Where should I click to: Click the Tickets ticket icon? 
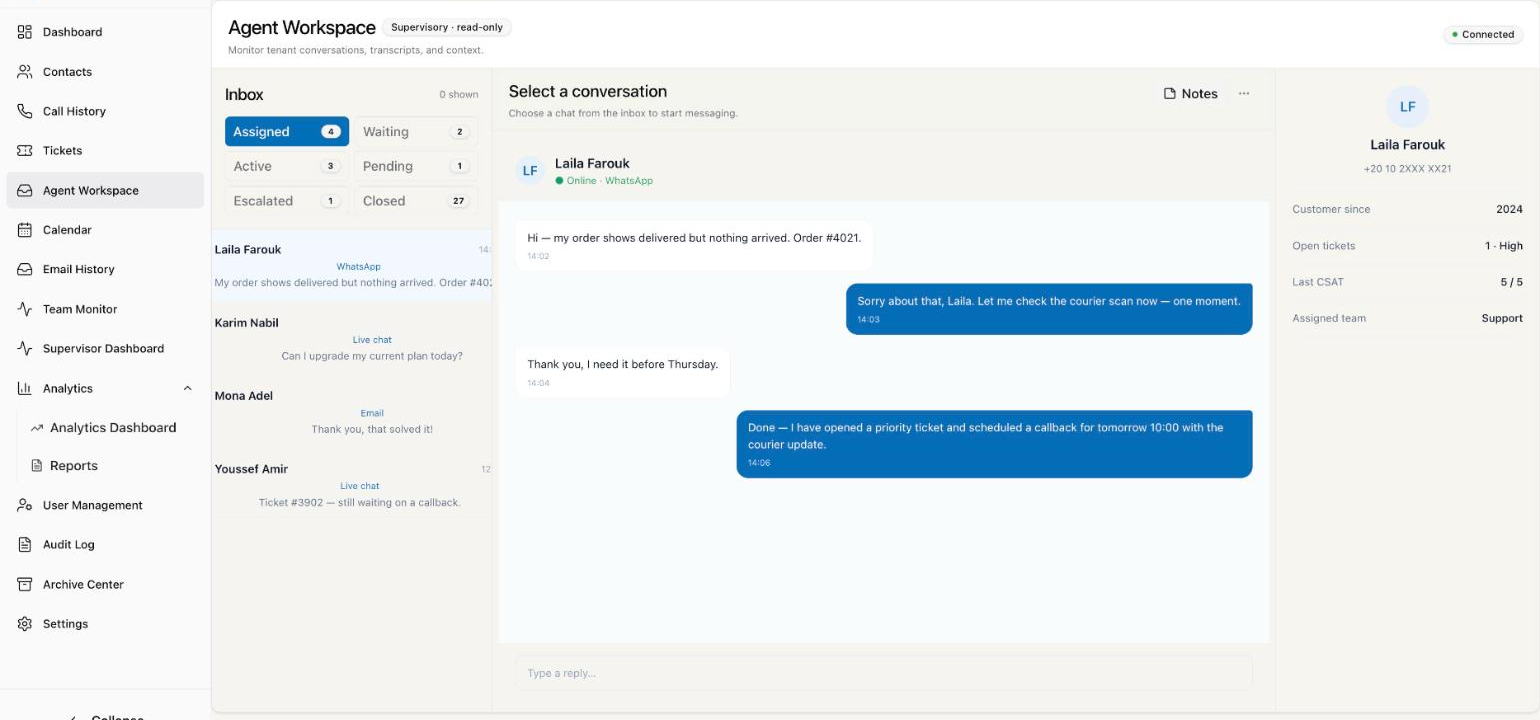25,151
